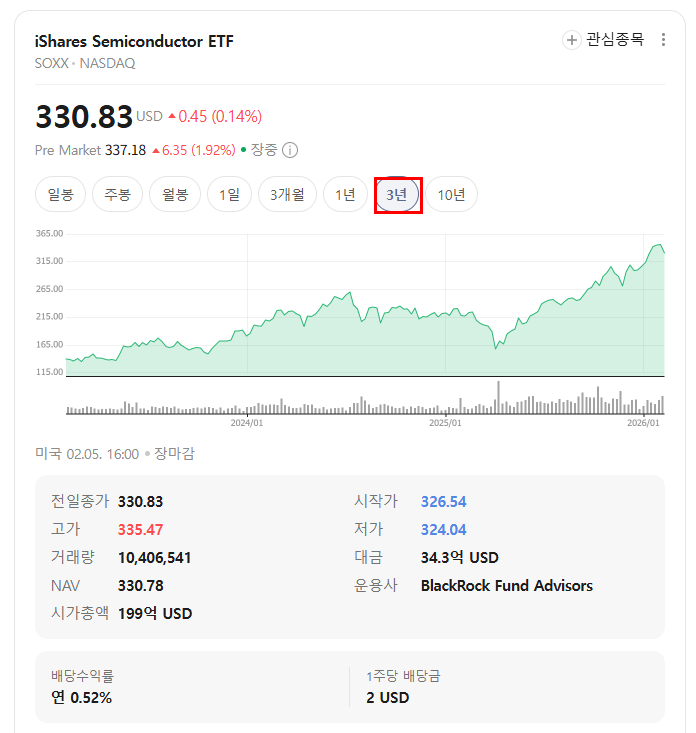Switch the chart to 10년 range

(452, 194)
